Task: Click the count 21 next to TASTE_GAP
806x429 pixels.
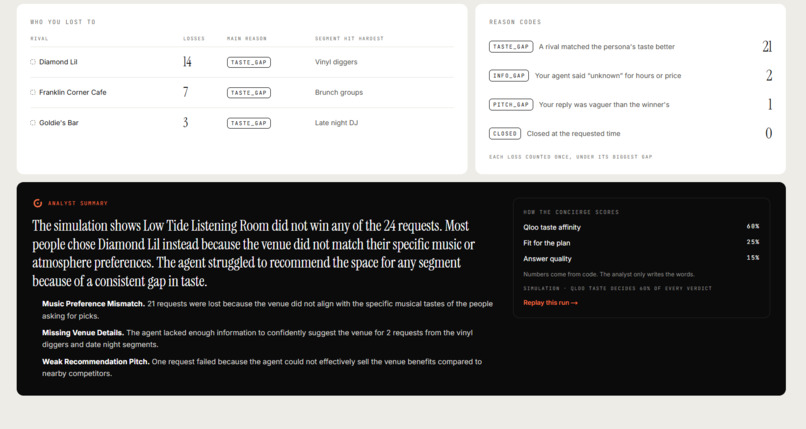Action: click(767, 47)
